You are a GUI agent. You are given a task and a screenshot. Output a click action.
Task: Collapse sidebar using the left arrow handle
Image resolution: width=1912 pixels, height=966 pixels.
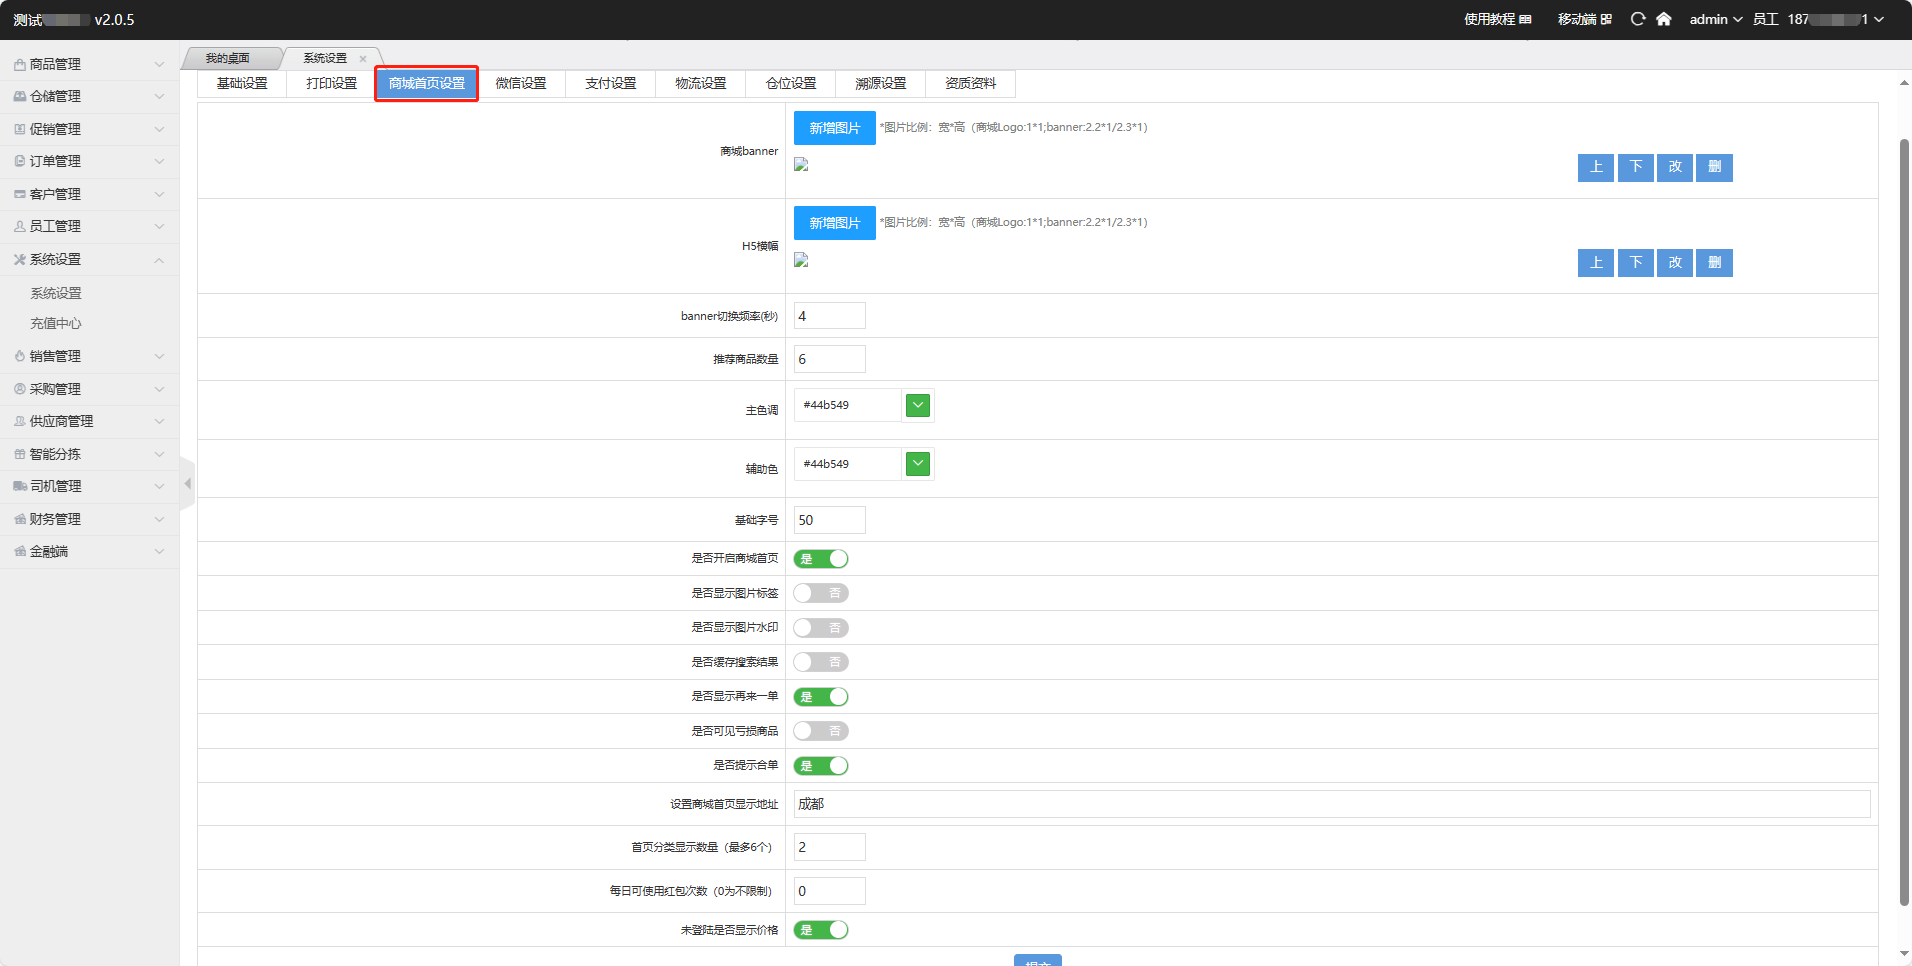pyautogui.click(x=187, y=484)
